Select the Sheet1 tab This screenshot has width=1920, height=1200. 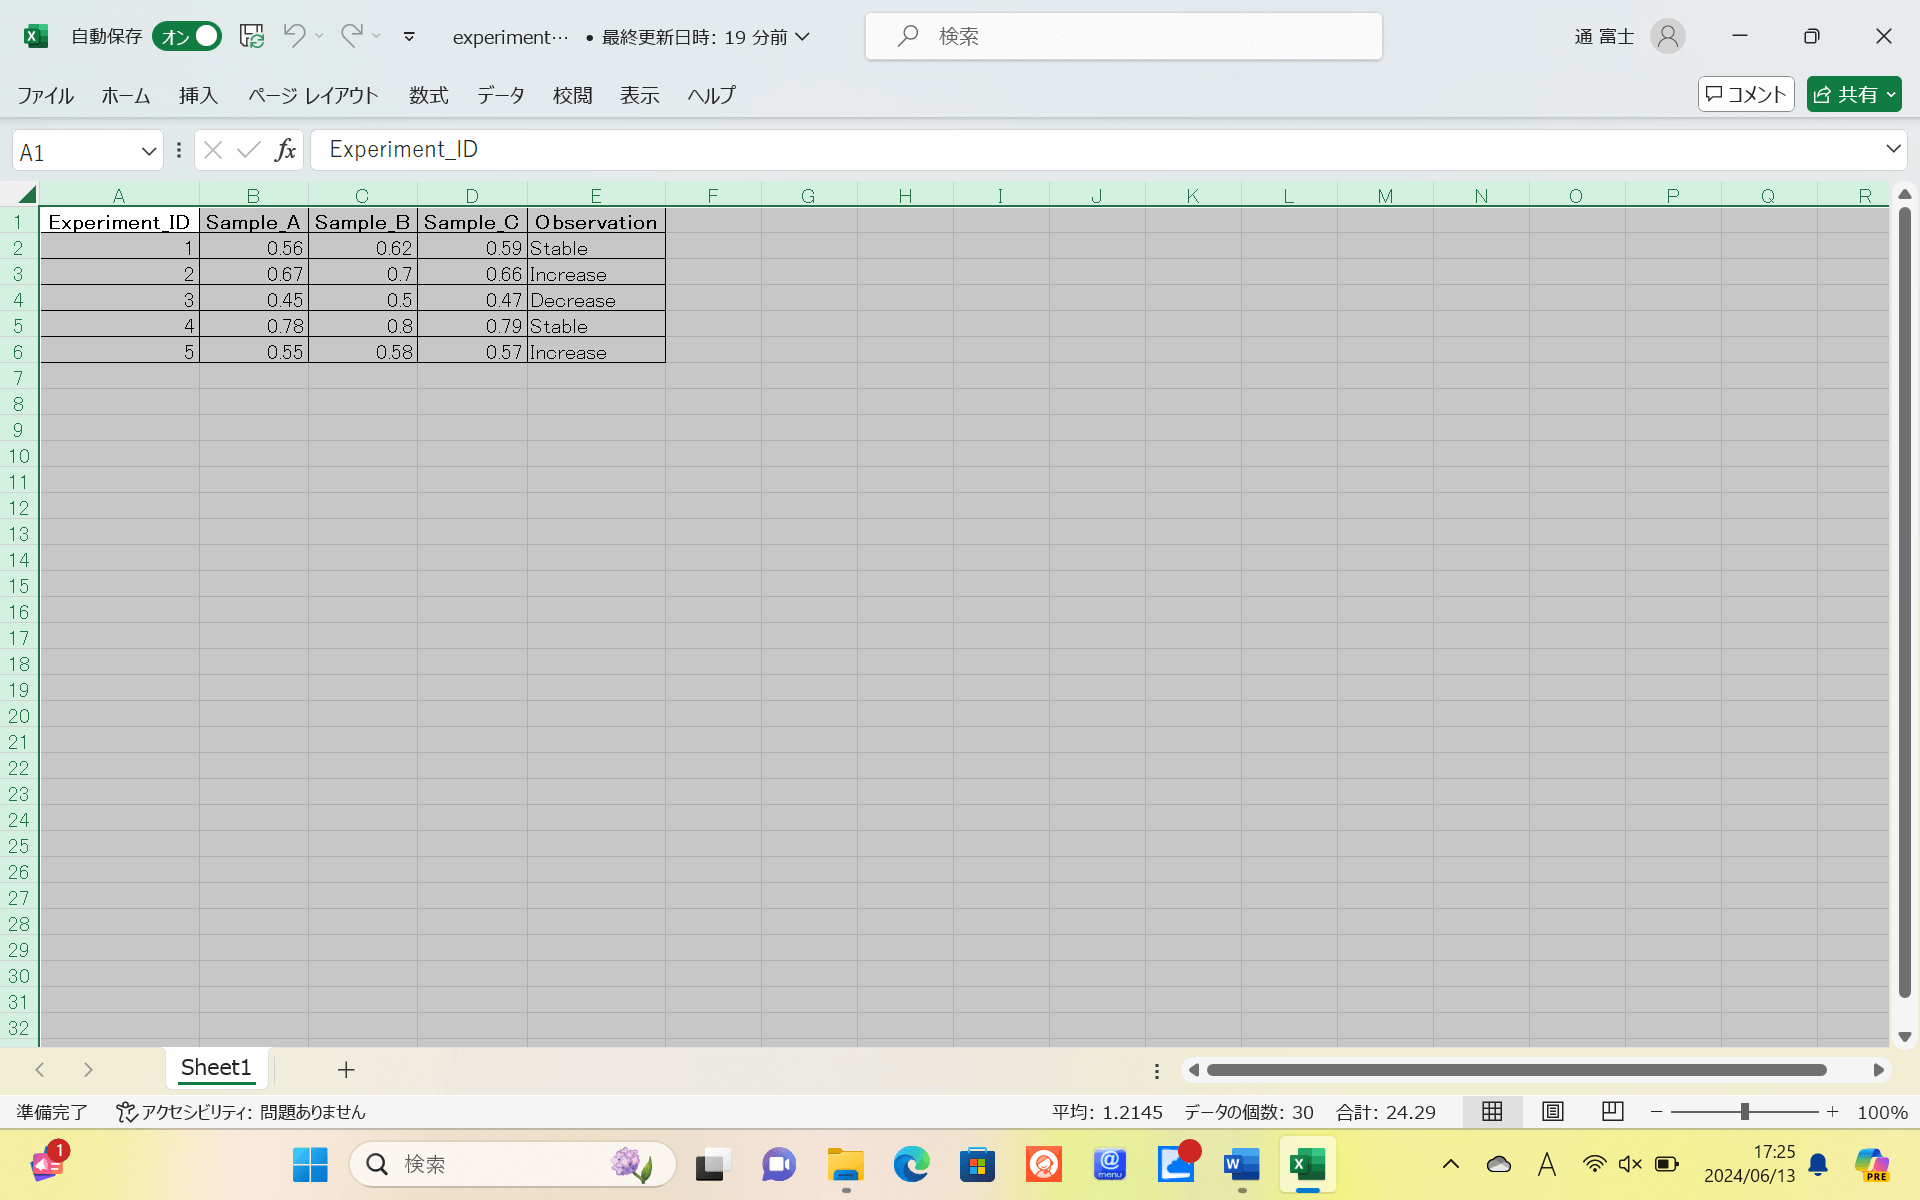(x=216, y=1067)
